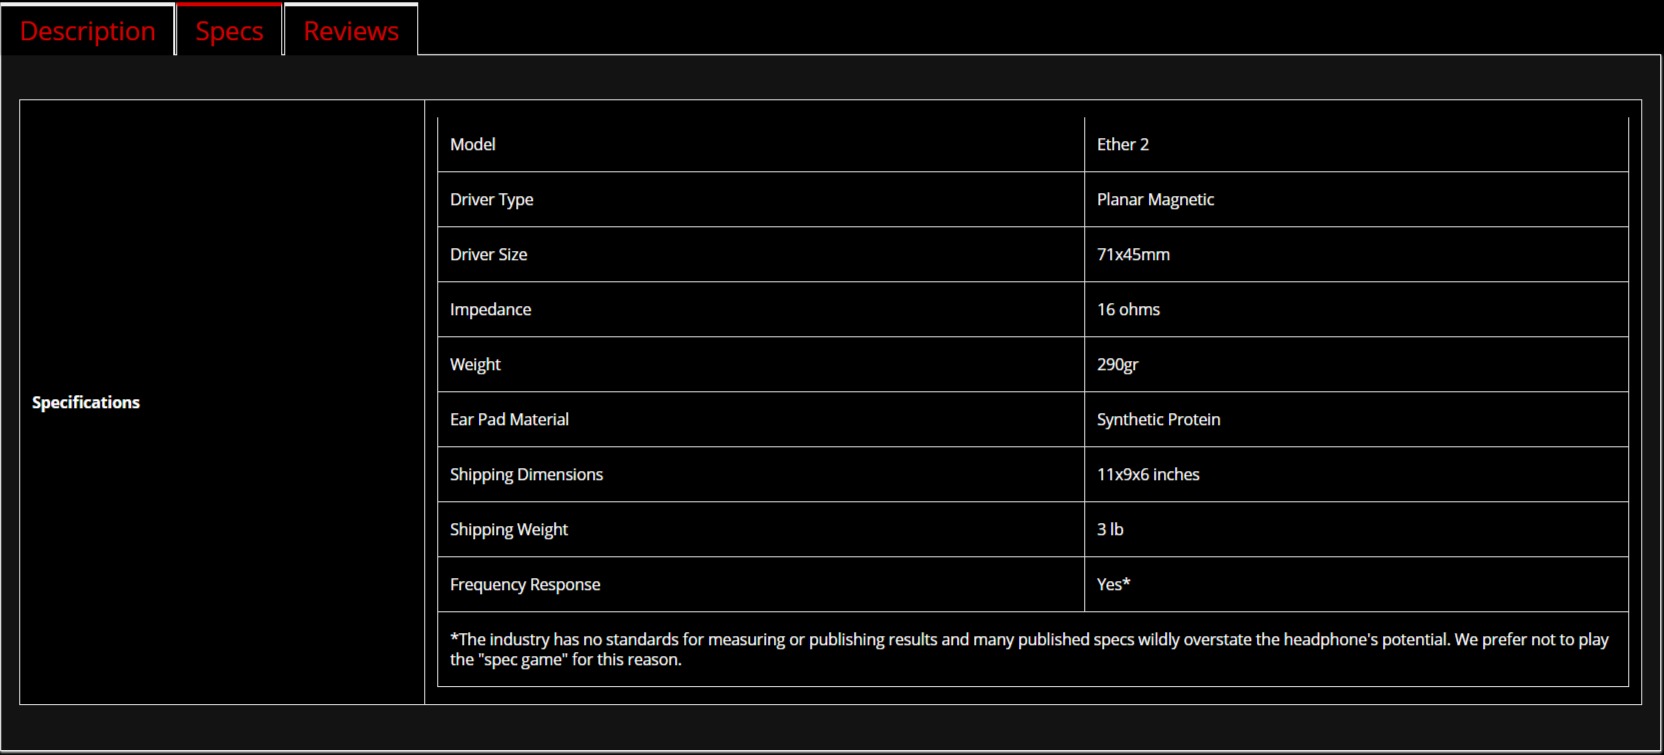
Task: Select the 71x45mm driver size value
Action: pos(1134,254)
